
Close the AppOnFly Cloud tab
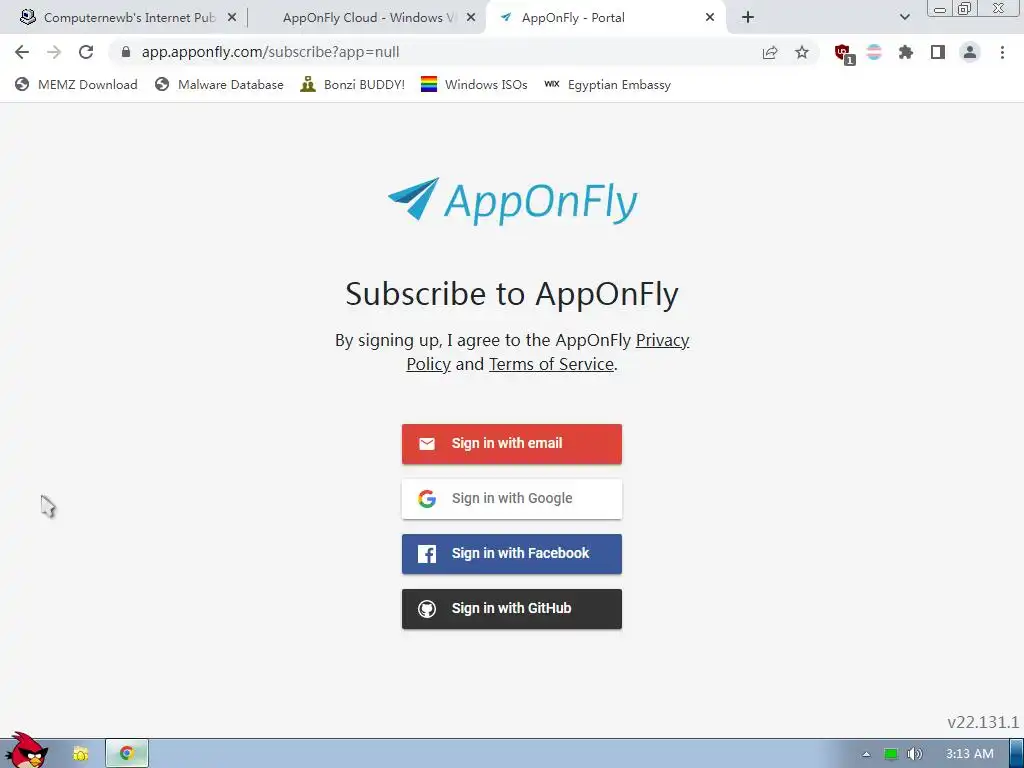(471, 18)
